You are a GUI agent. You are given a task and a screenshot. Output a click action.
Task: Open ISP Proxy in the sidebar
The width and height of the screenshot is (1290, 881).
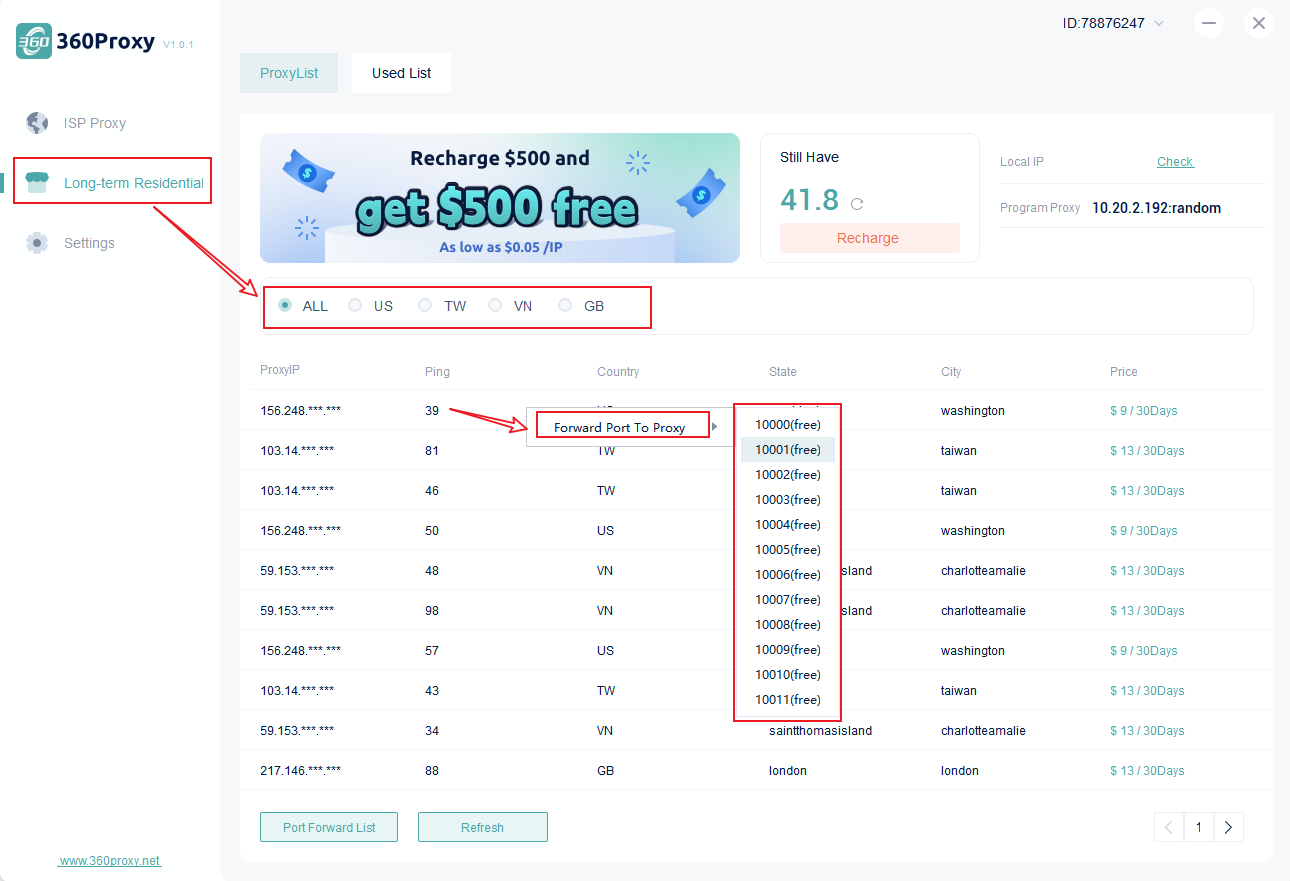(x=95, y=123)
